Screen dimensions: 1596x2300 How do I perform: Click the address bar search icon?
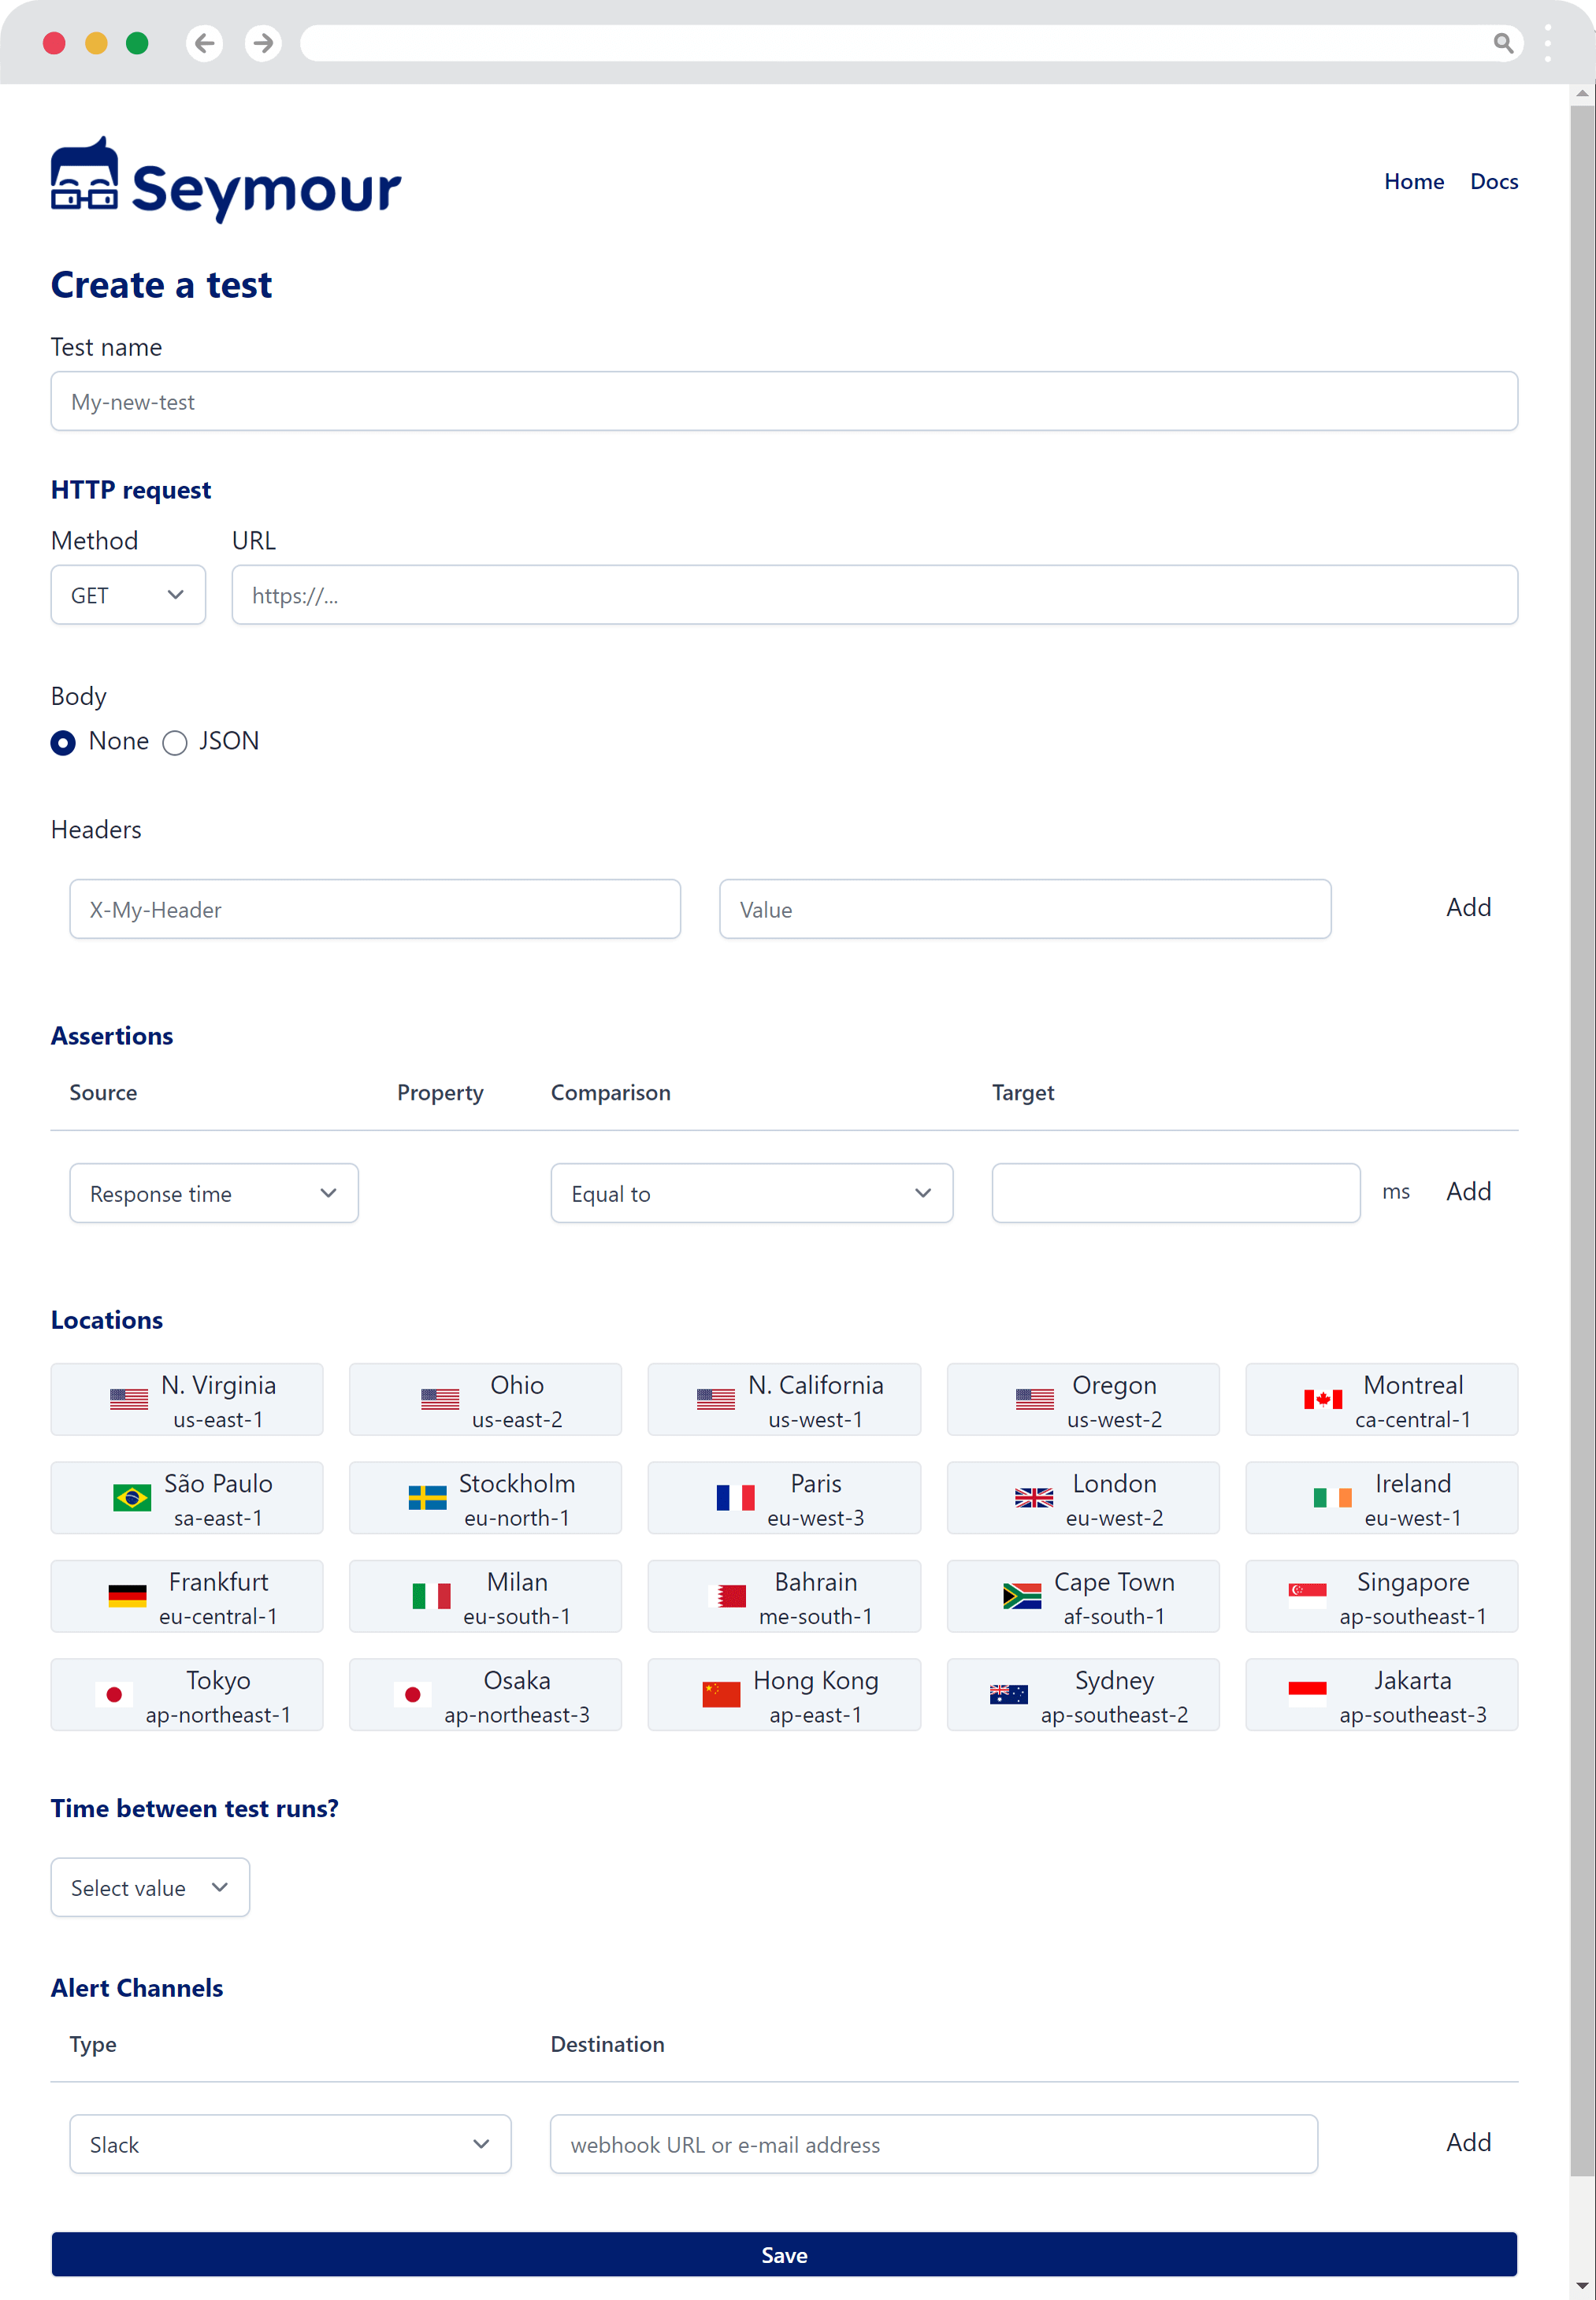[1502, 43]
